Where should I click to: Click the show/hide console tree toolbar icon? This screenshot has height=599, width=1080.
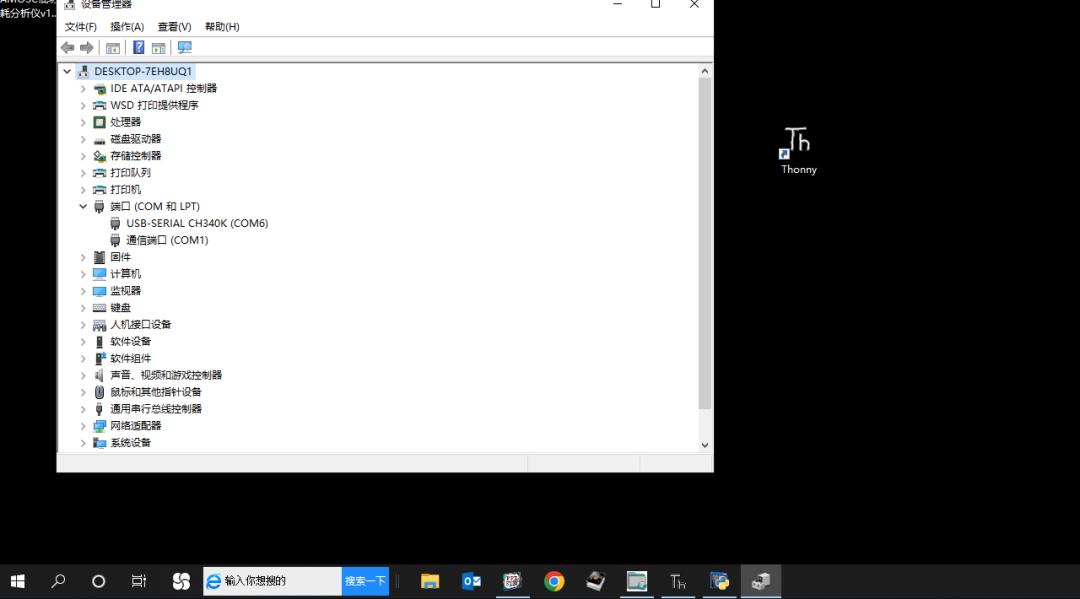[x=113, y=48]
